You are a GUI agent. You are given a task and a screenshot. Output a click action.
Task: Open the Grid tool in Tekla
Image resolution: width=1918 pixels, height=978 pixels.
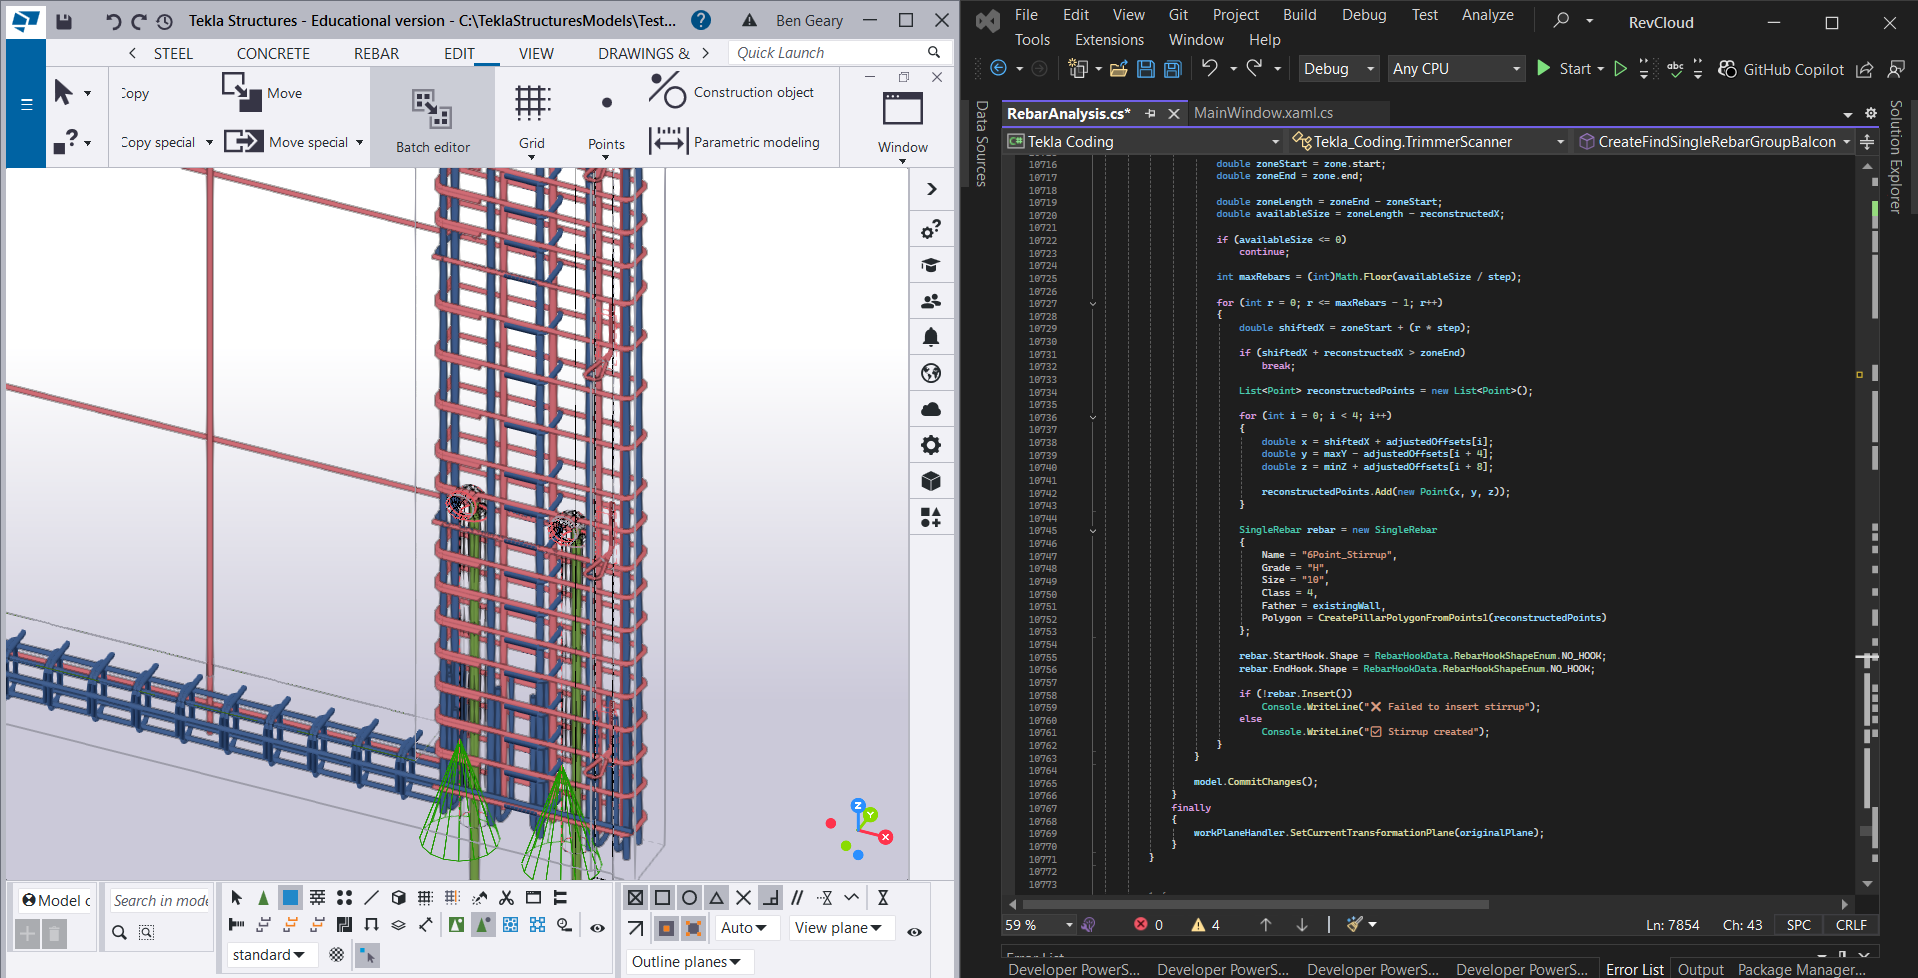pos(532,118)
